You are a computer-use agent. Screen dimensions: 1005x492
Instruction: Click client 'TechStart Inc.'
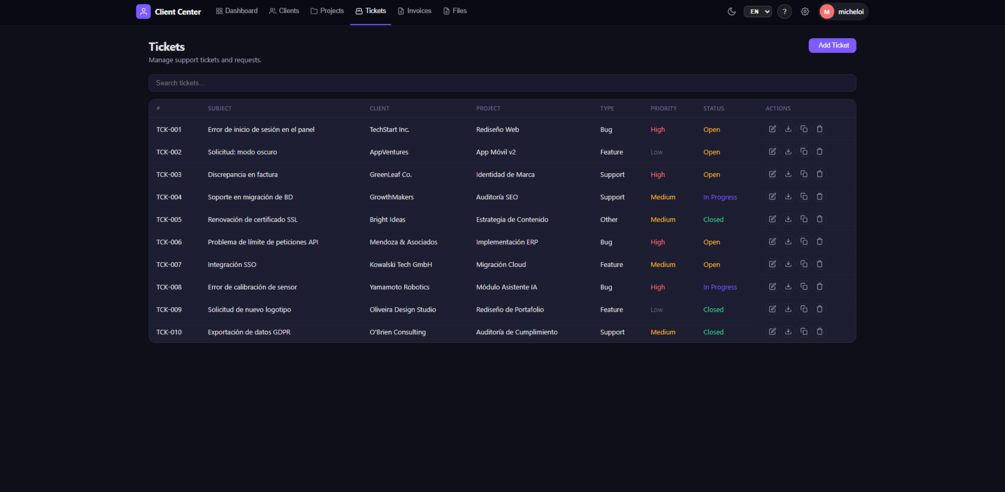click(390, 129)
